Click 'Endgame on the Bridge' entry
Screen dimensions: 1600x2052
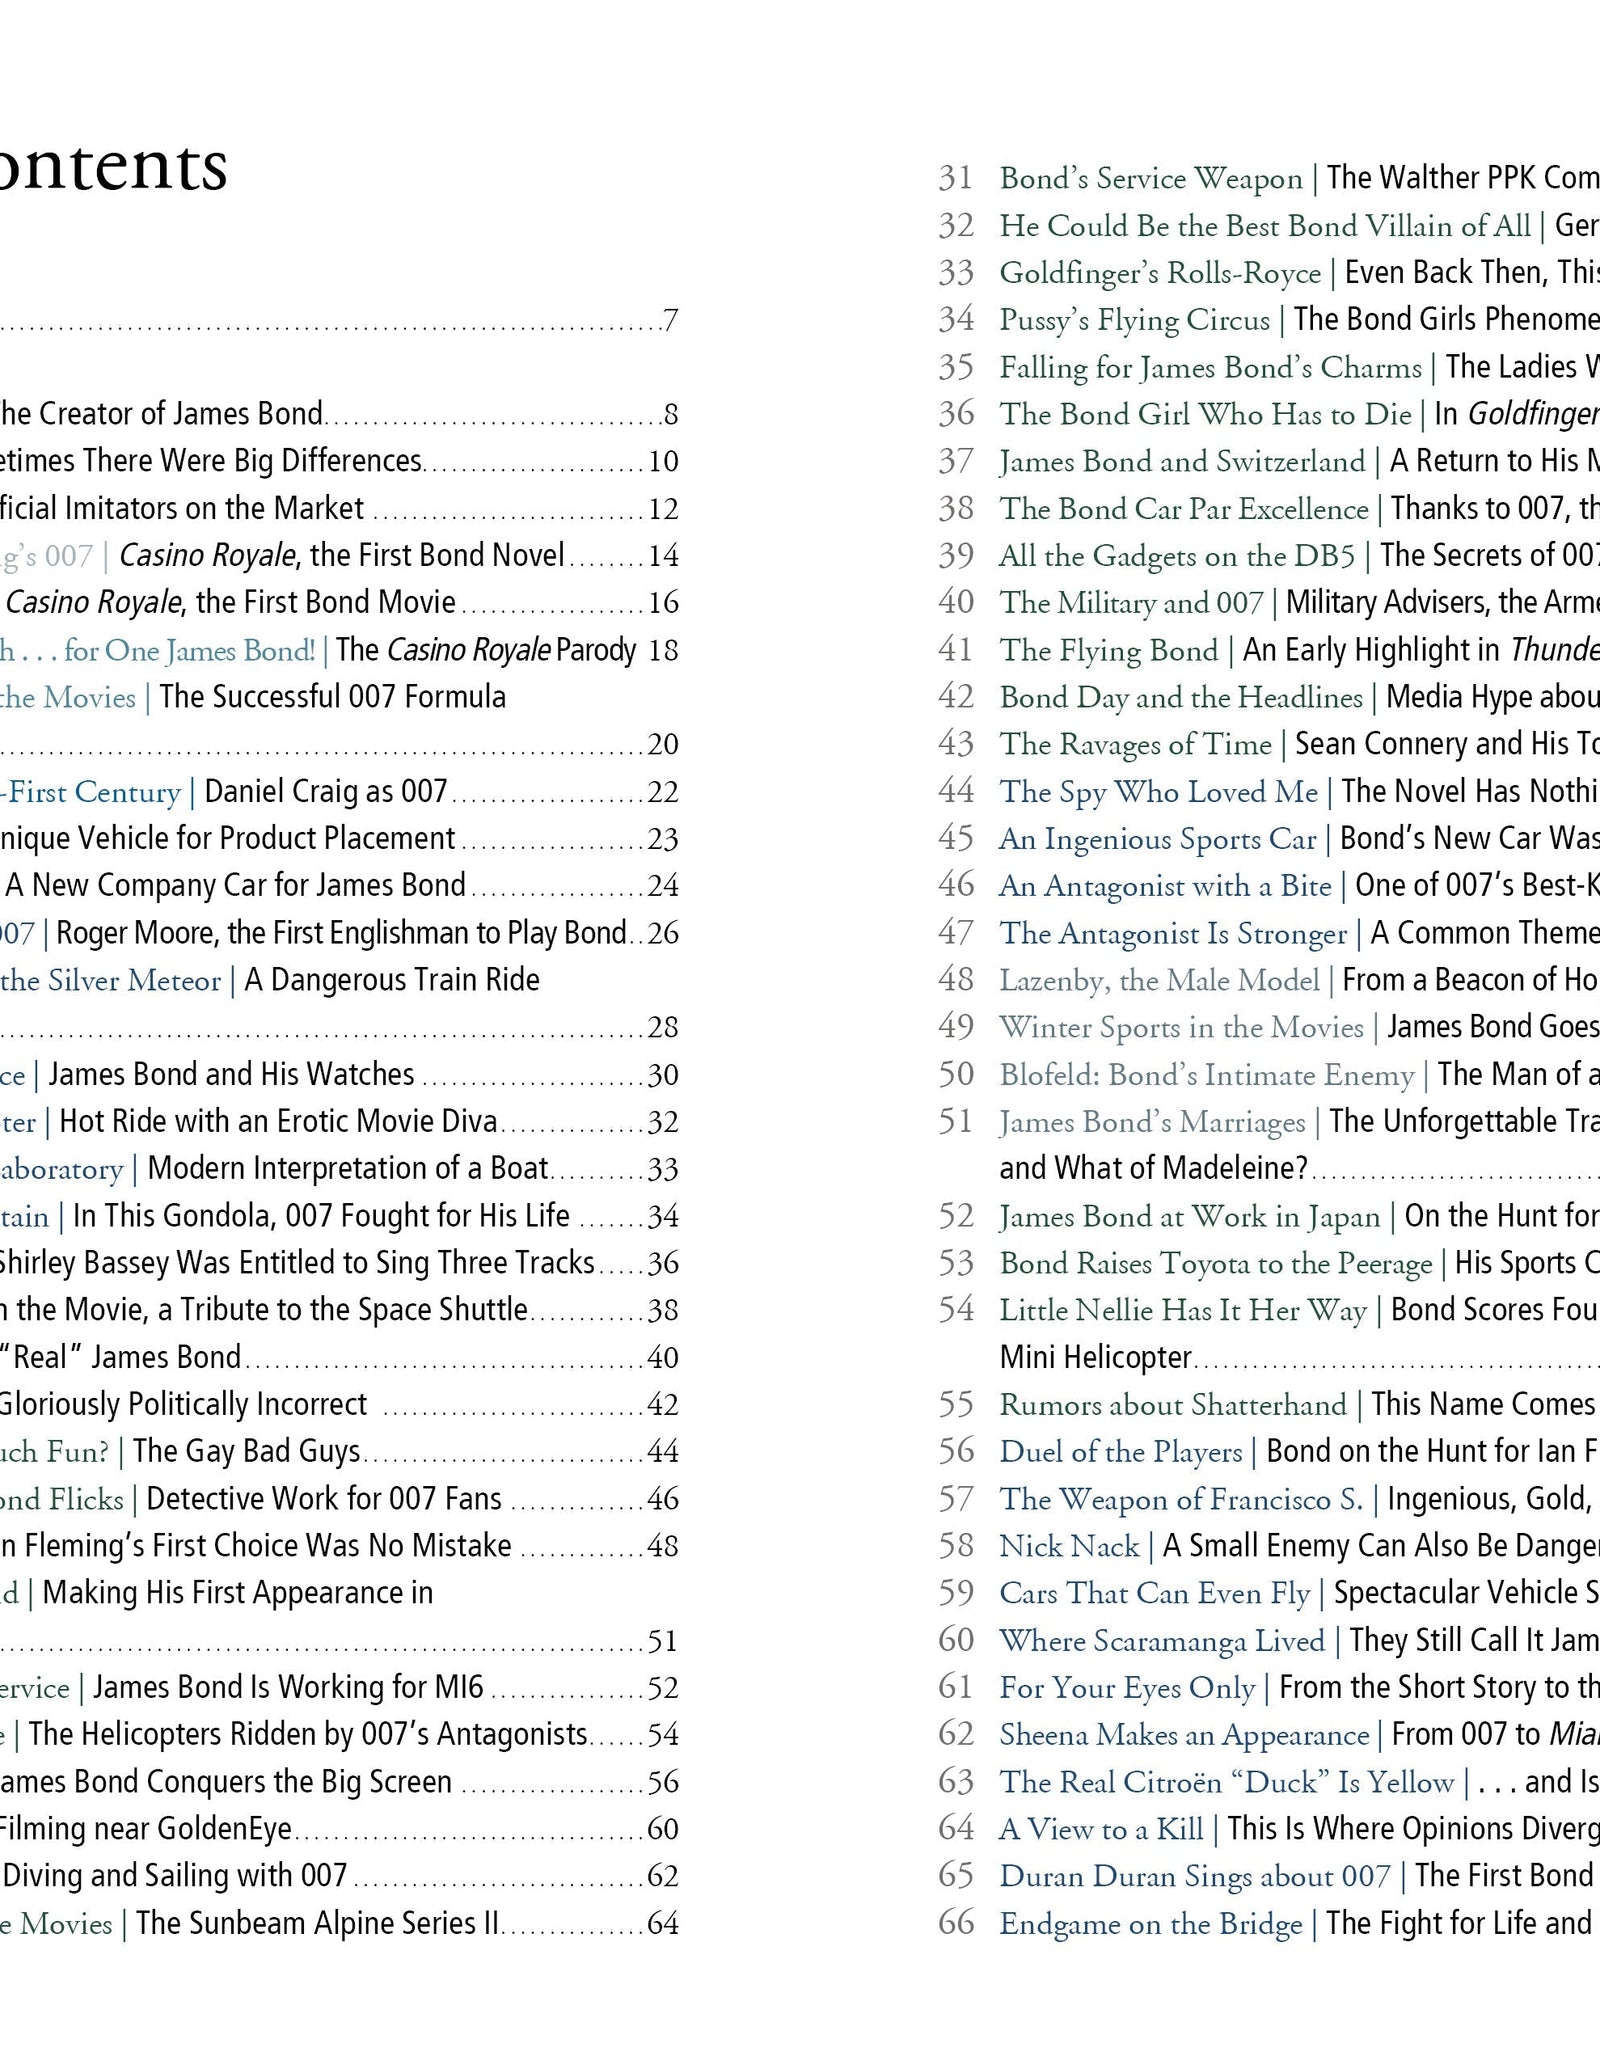coord(1150,1924)
